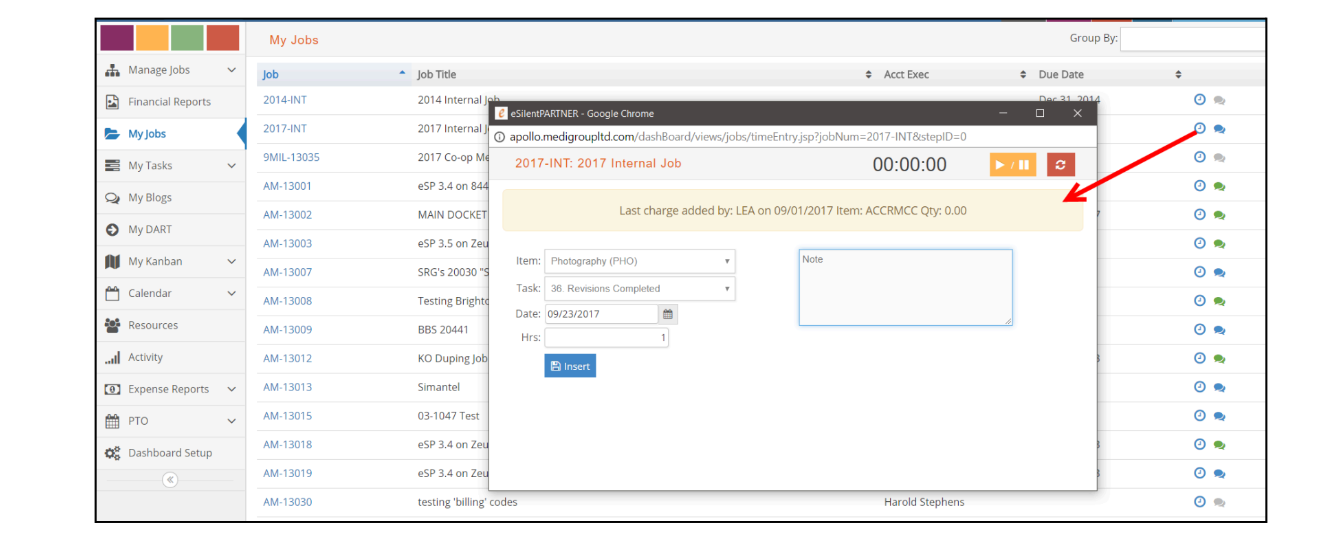Open Activity in the sidebar
1322x533 pixels.
145,358
